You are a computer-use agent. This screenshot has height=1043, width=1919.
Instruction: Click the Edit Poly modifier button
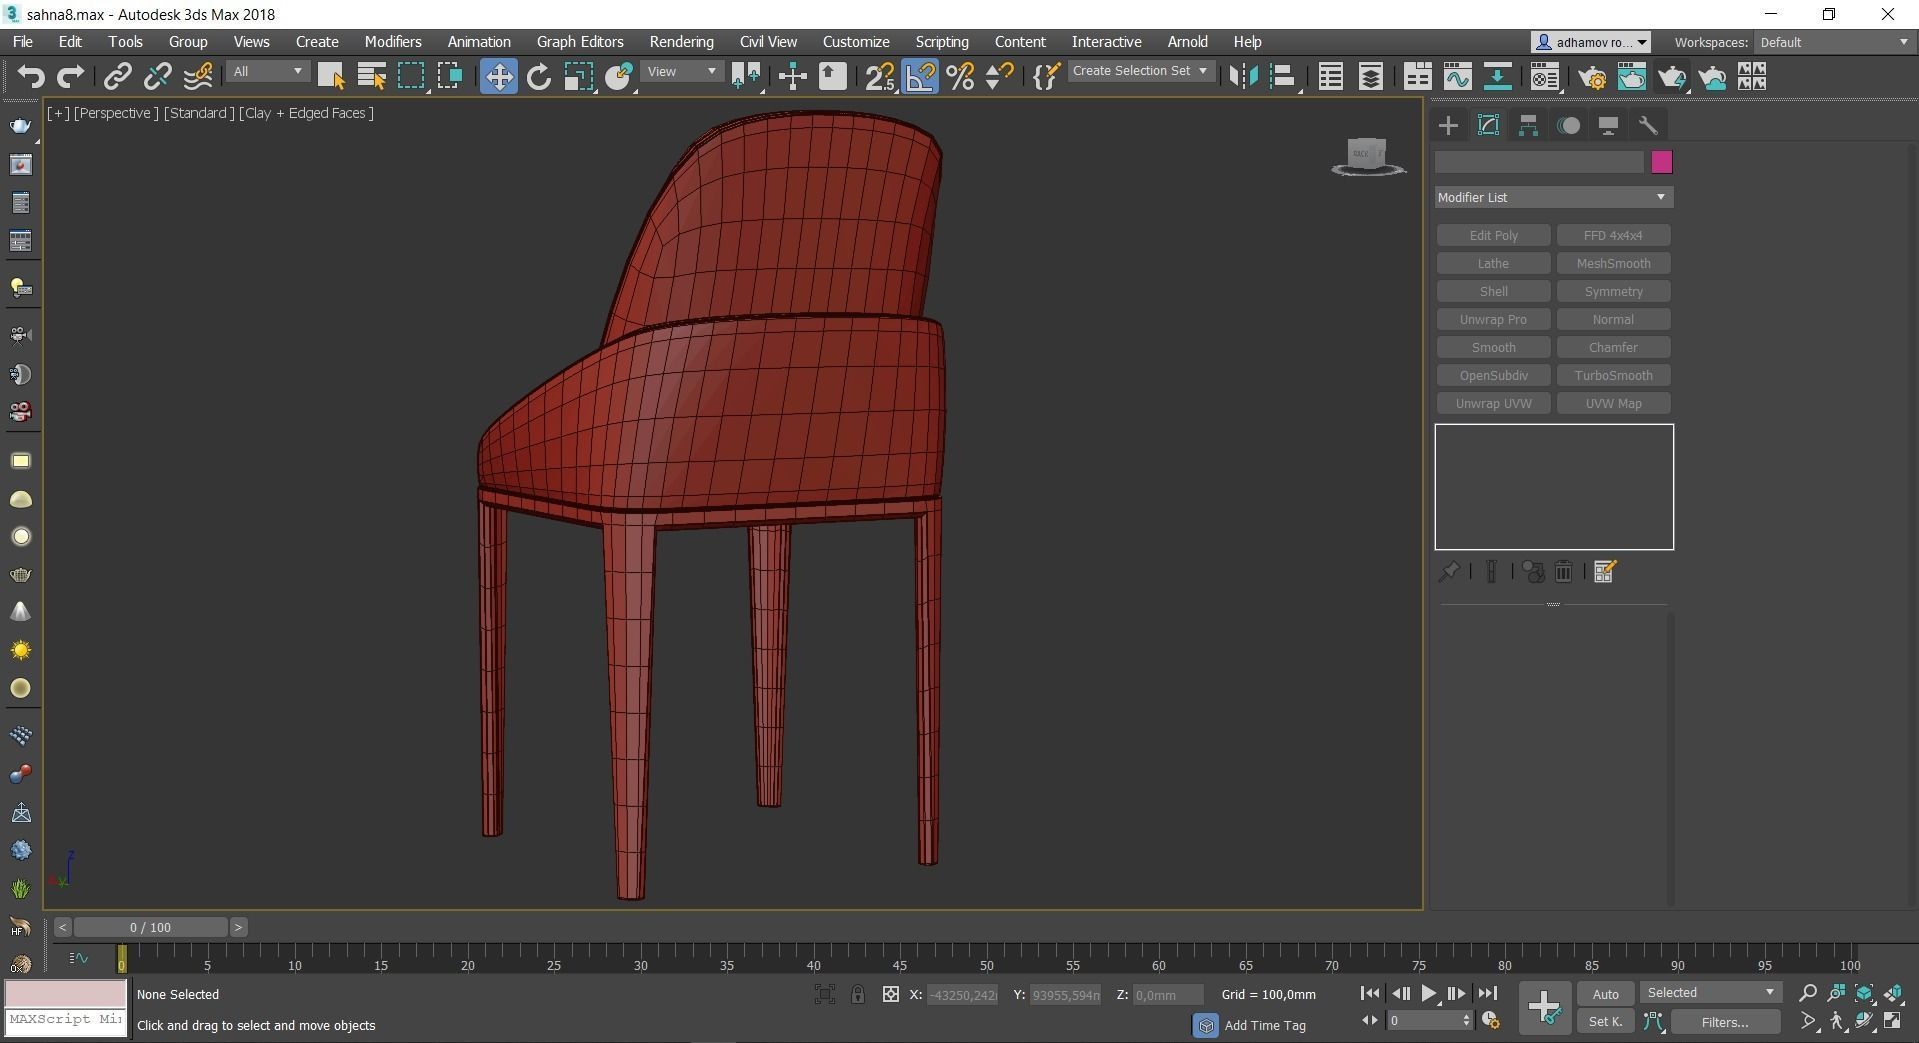tap(1493, 235)
